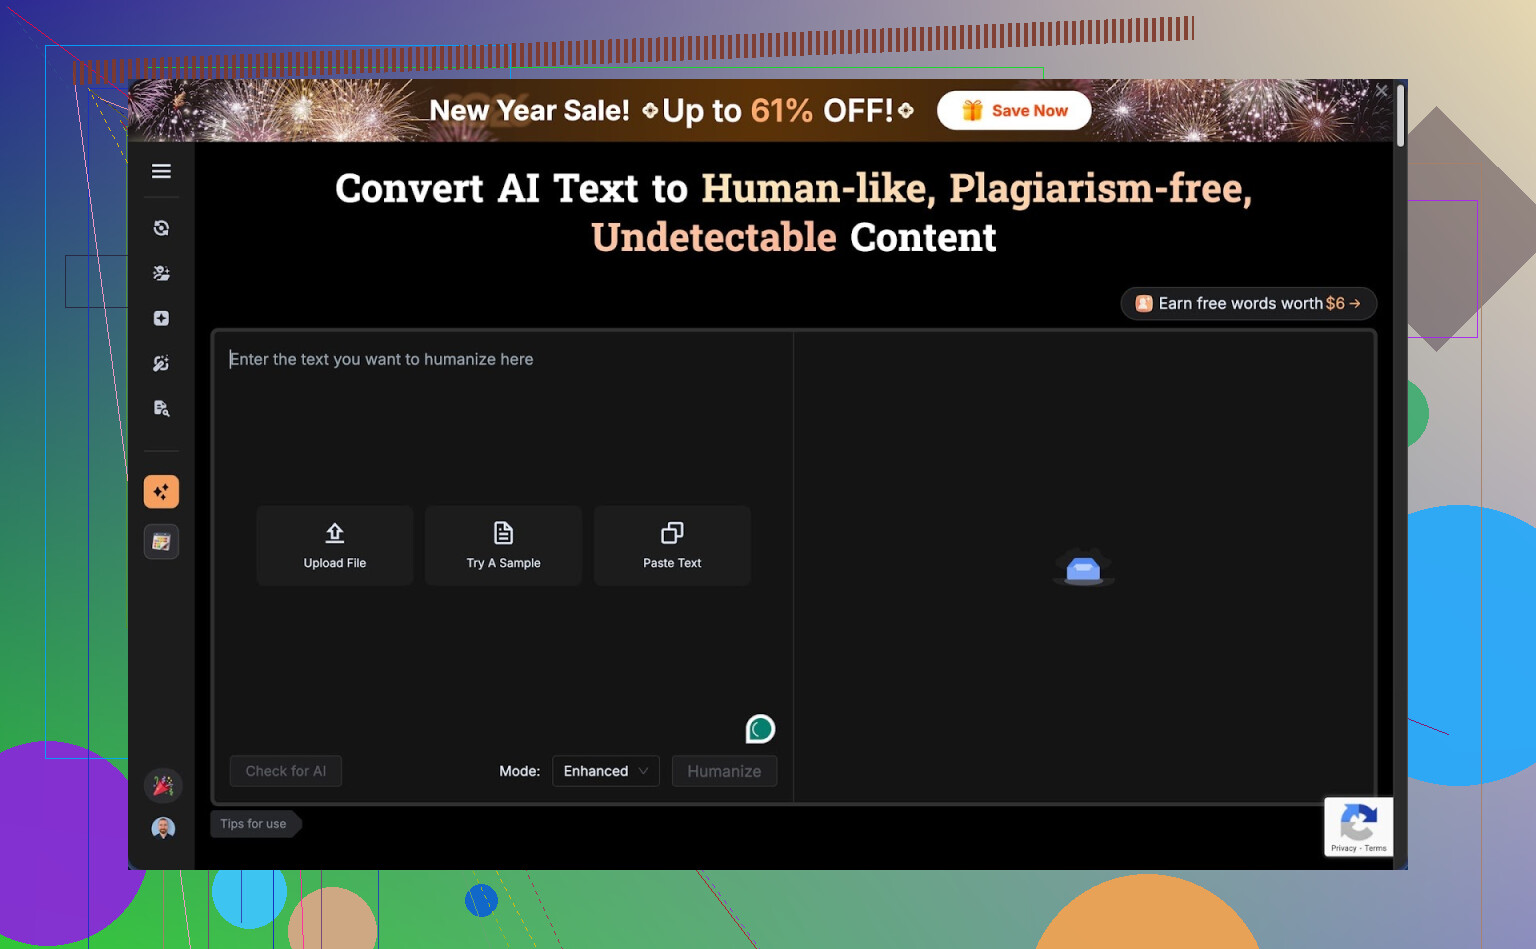Click the sparkle square icon in the sidebar

tap(161, 318)
